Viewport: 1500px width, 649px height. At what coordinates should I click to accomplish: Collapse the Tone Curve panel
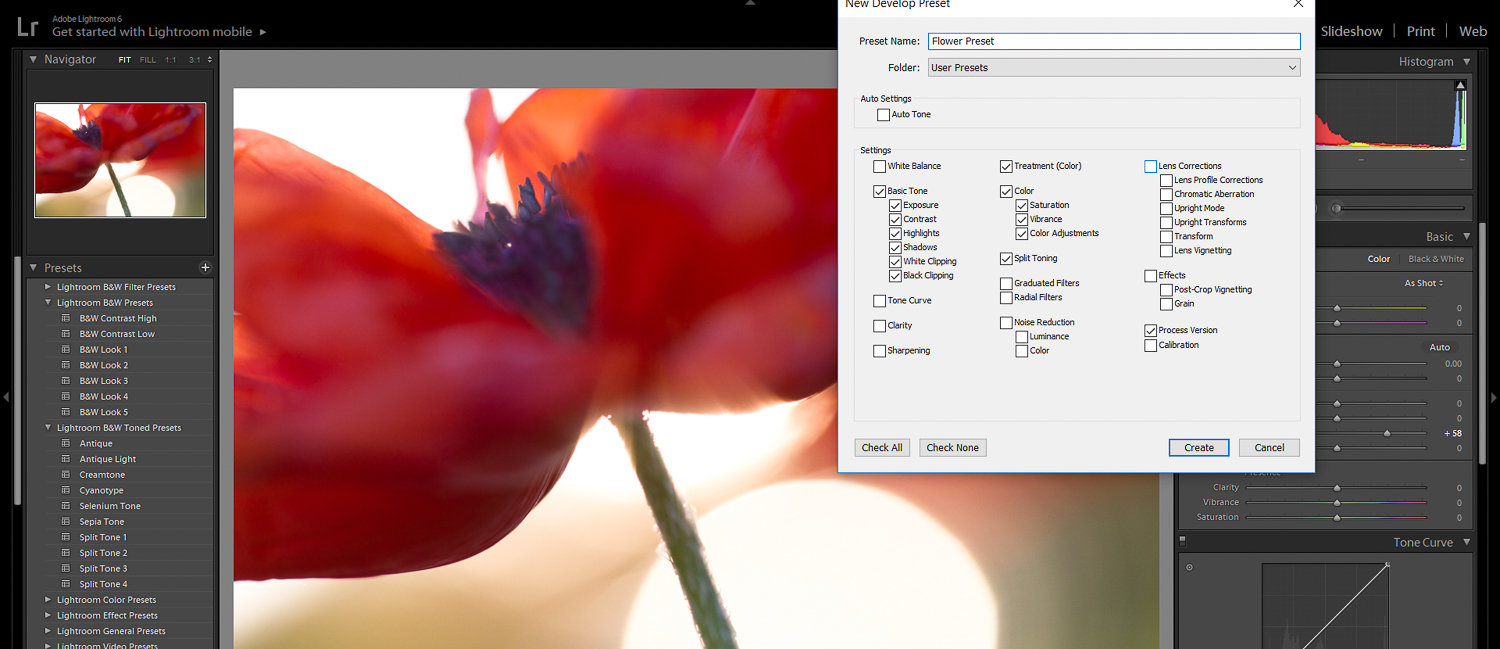tap(1467, 543)
